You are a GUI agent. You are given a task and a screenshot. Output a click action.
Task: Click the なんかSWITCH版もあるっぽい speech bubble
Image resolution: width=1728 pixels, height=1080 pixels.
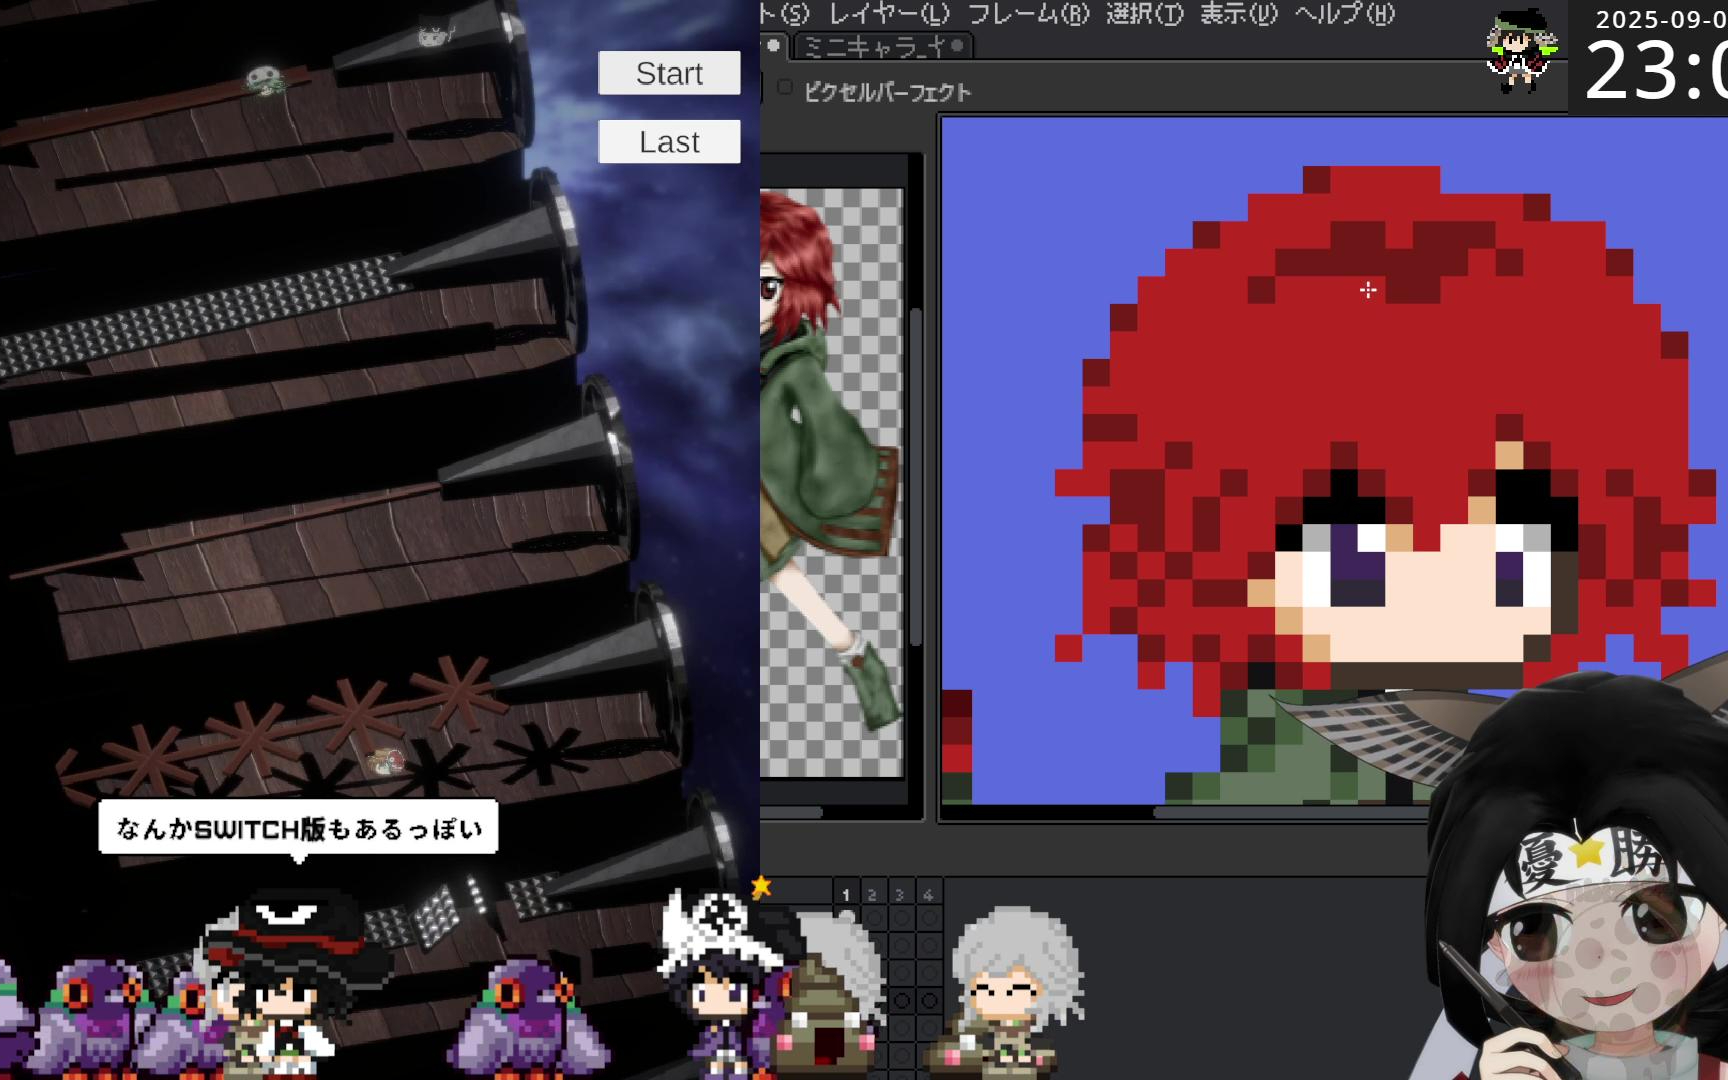(x=298, y=828)
